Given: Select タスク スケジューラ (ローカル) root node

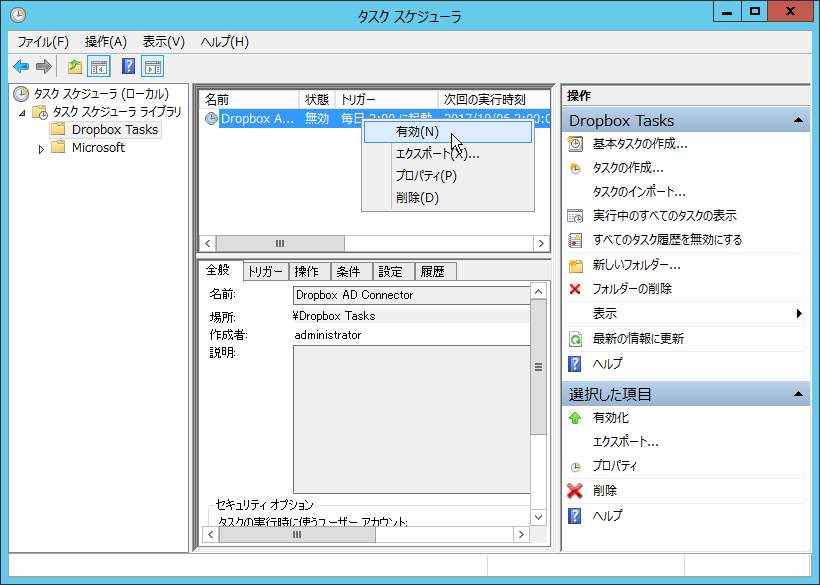Looking at the screenshot, I should (x=101, y=94).
